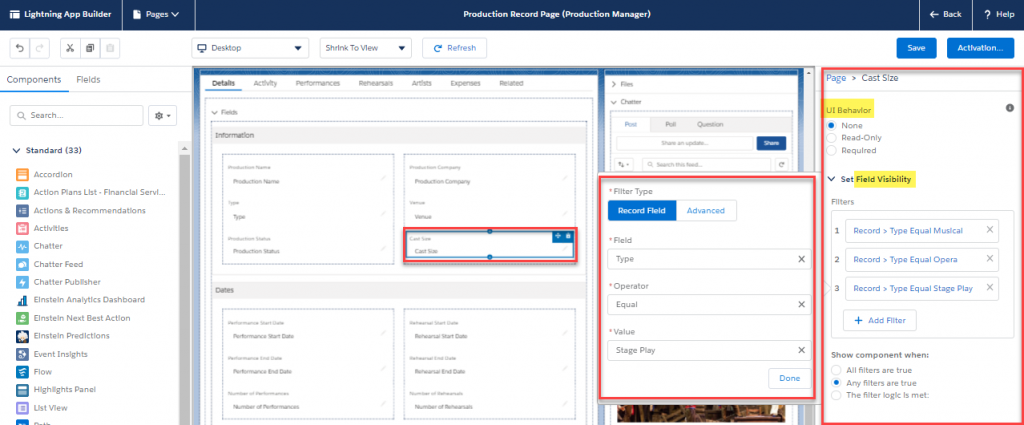Select the Action Plans List component icon
Viewport: 1024px width, 425px height.
point(22,193)
